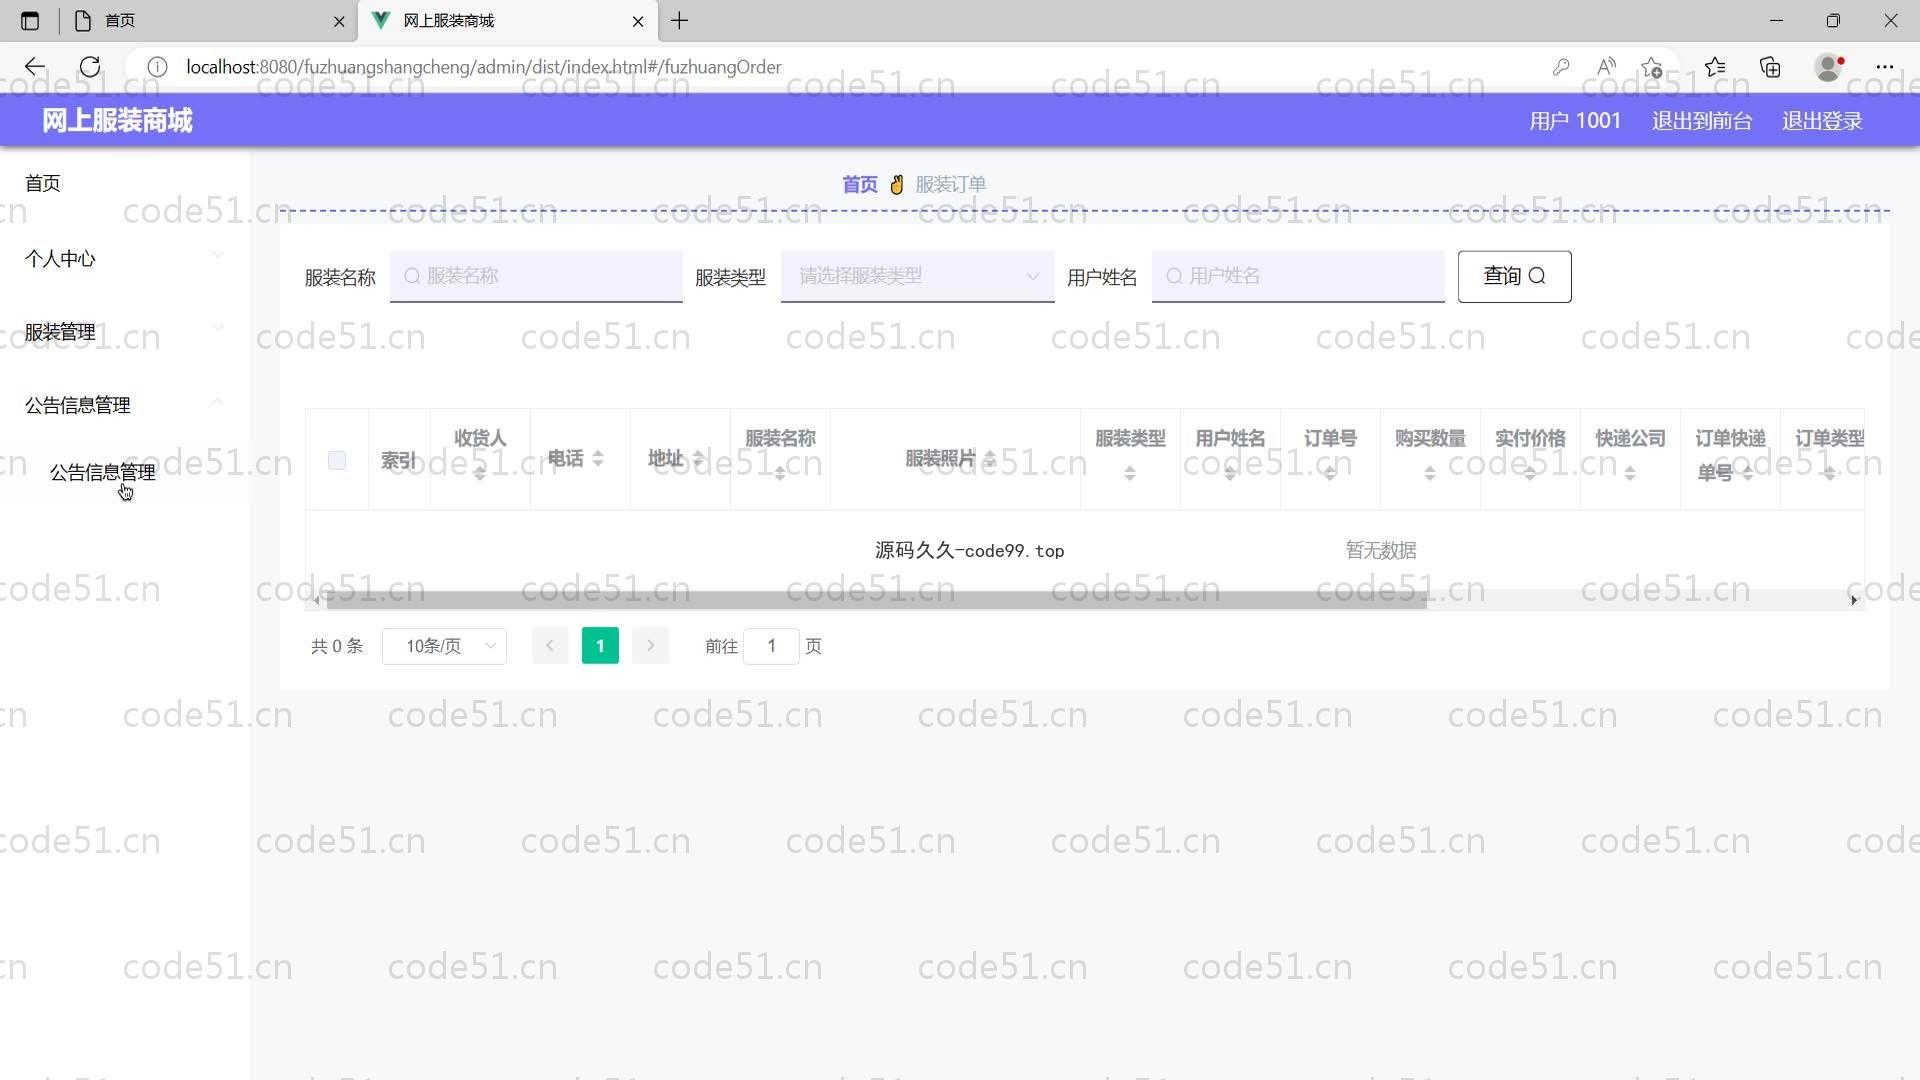This screenshot has height=1080, width=1920.
Task: Open the password key icon in the address bar
Action: (1561, 67)
